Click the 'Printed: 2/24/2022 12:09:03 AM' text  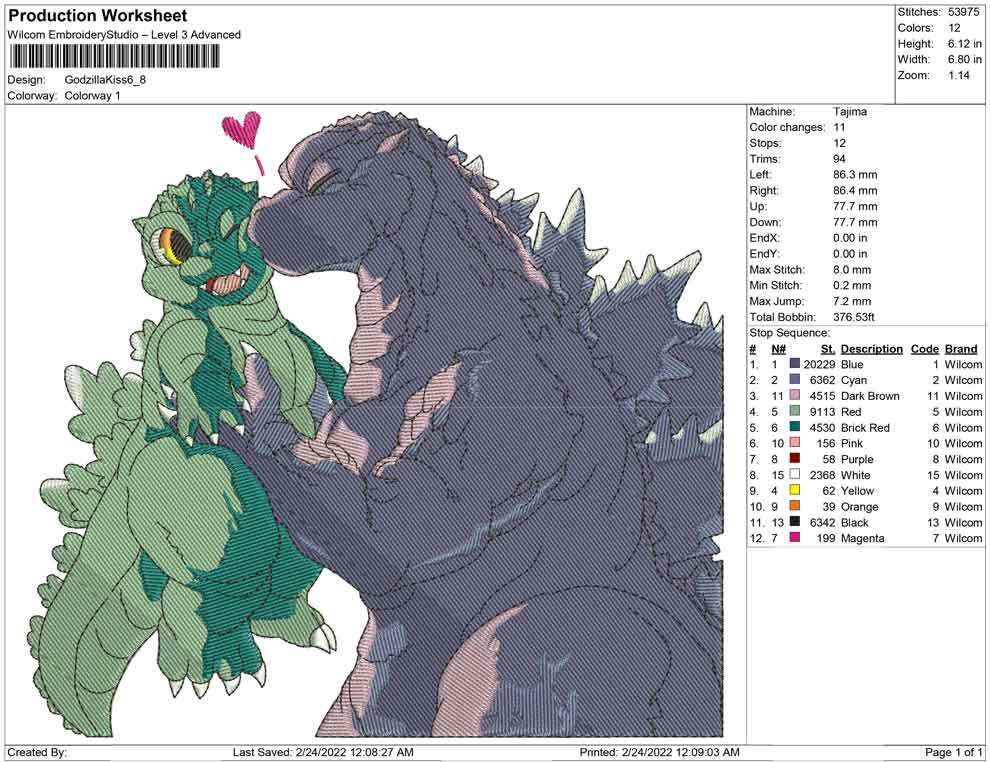(659, 752)
